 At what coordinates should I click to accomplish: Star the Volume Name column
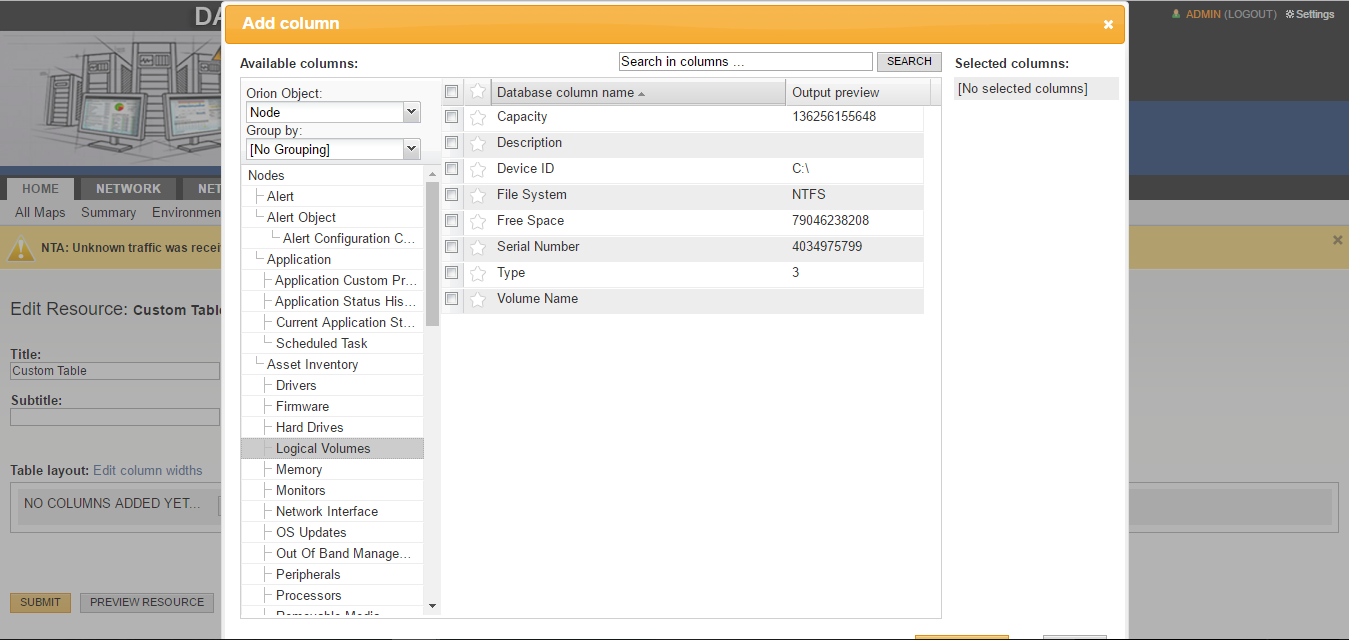478,299
